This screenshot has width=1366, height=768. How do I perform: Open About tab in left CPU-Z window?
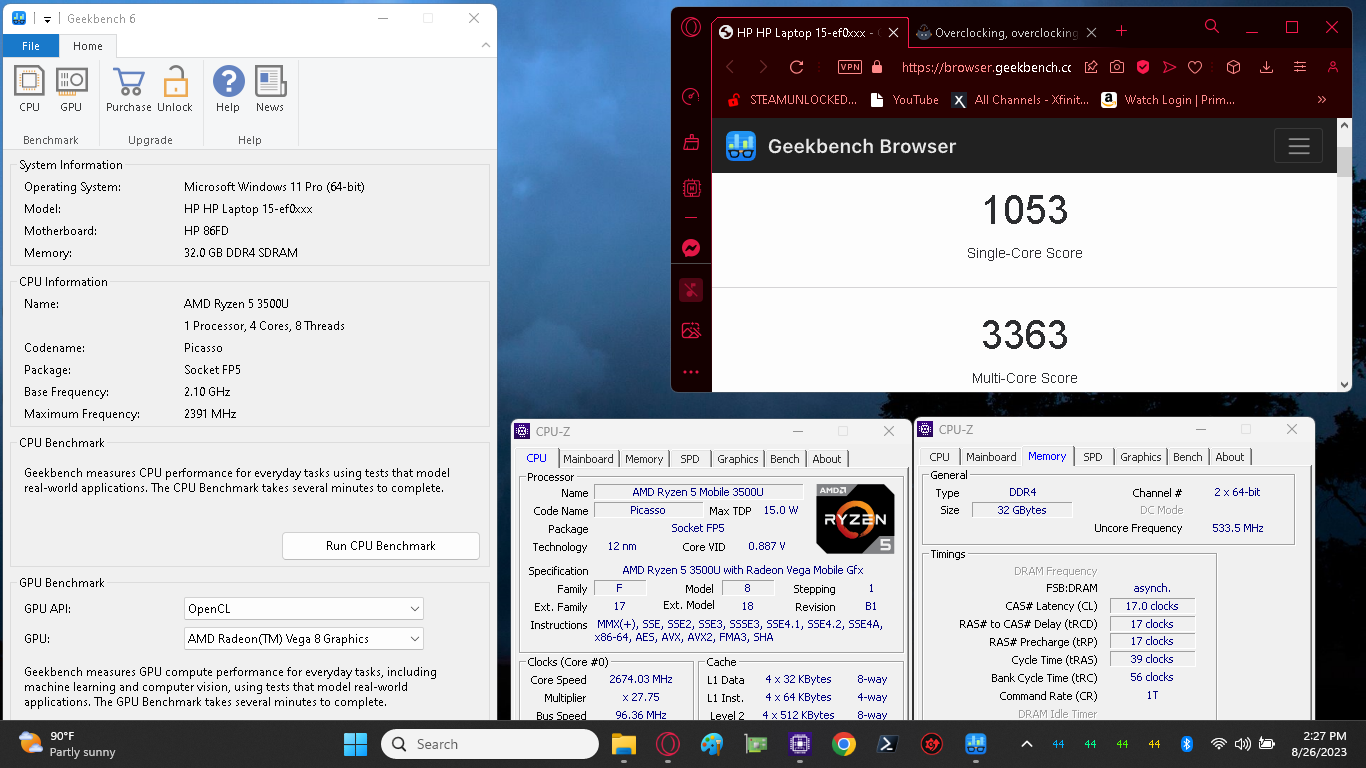827,459
